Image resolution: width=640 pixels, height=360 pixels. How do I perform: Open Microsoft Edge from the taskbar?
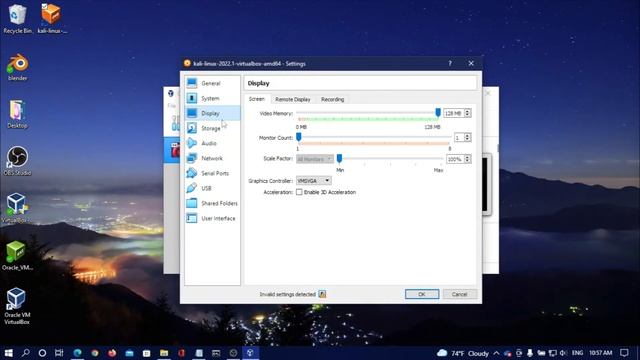77,353
